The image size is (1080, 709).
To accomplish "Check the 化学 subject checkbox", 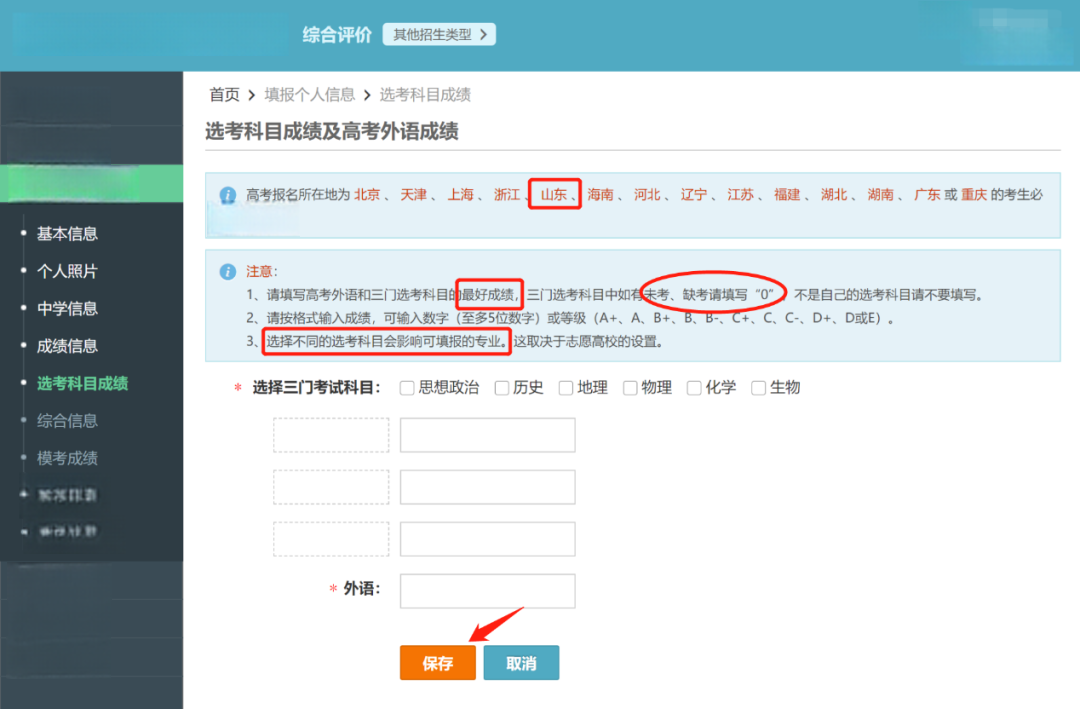I will (694, 388).
